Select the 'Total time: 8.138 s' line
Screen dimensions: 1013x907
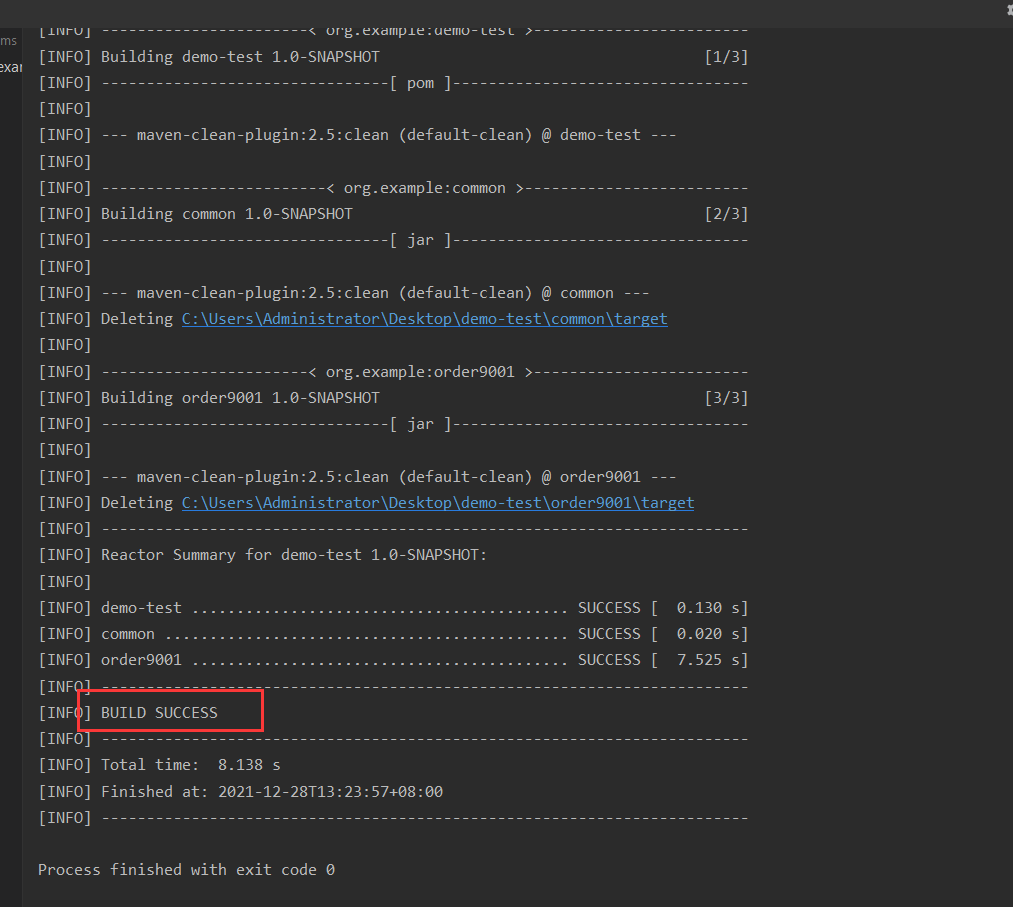(x=160, y=765)
